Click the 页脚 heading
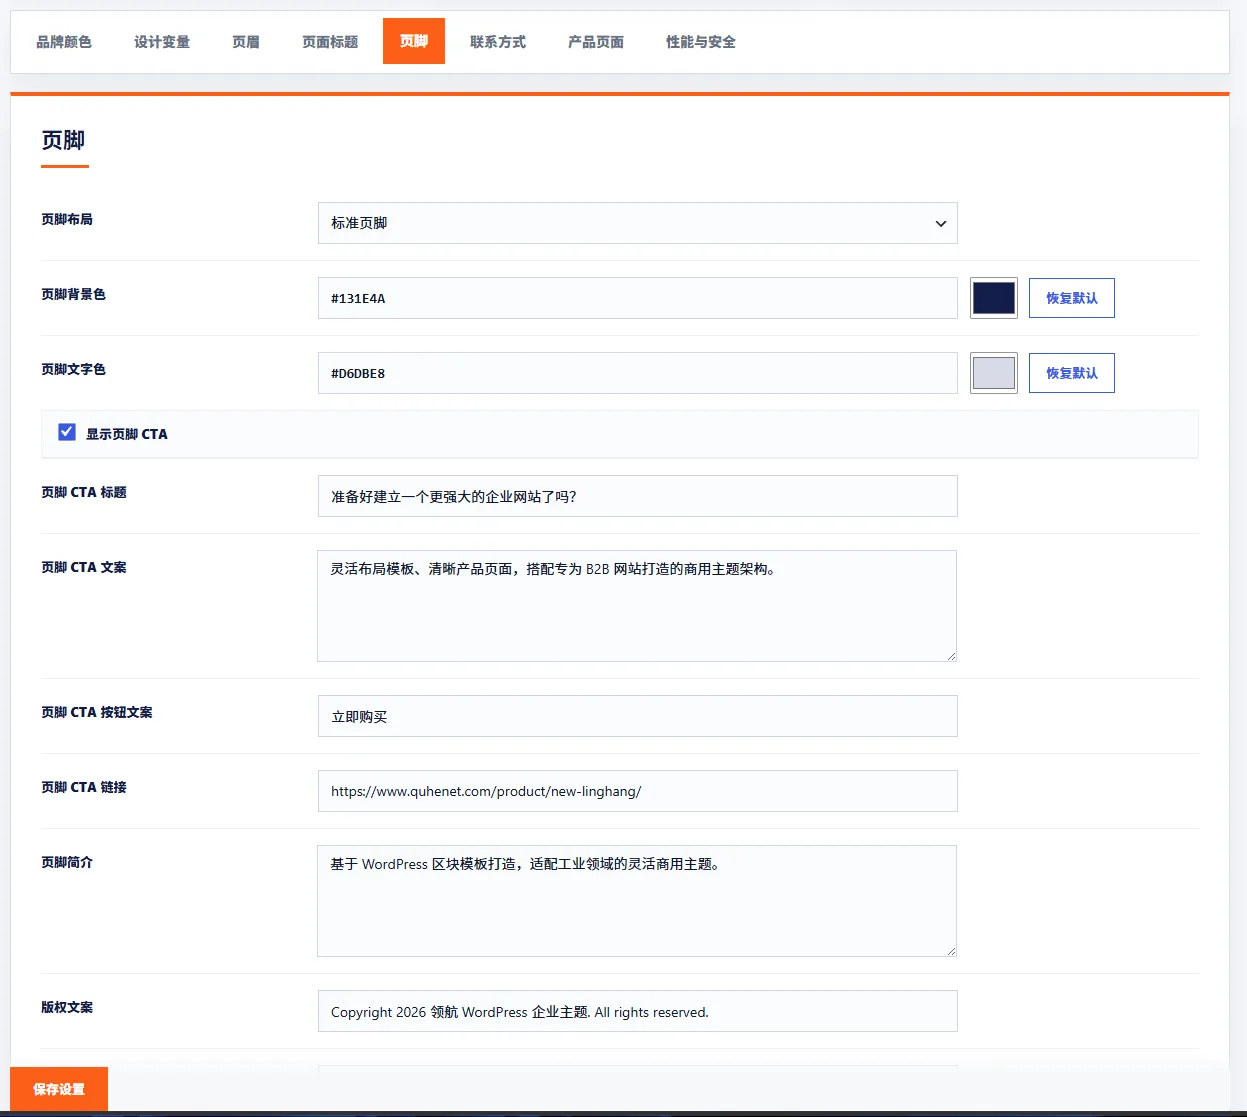 [x=63, y=140]
